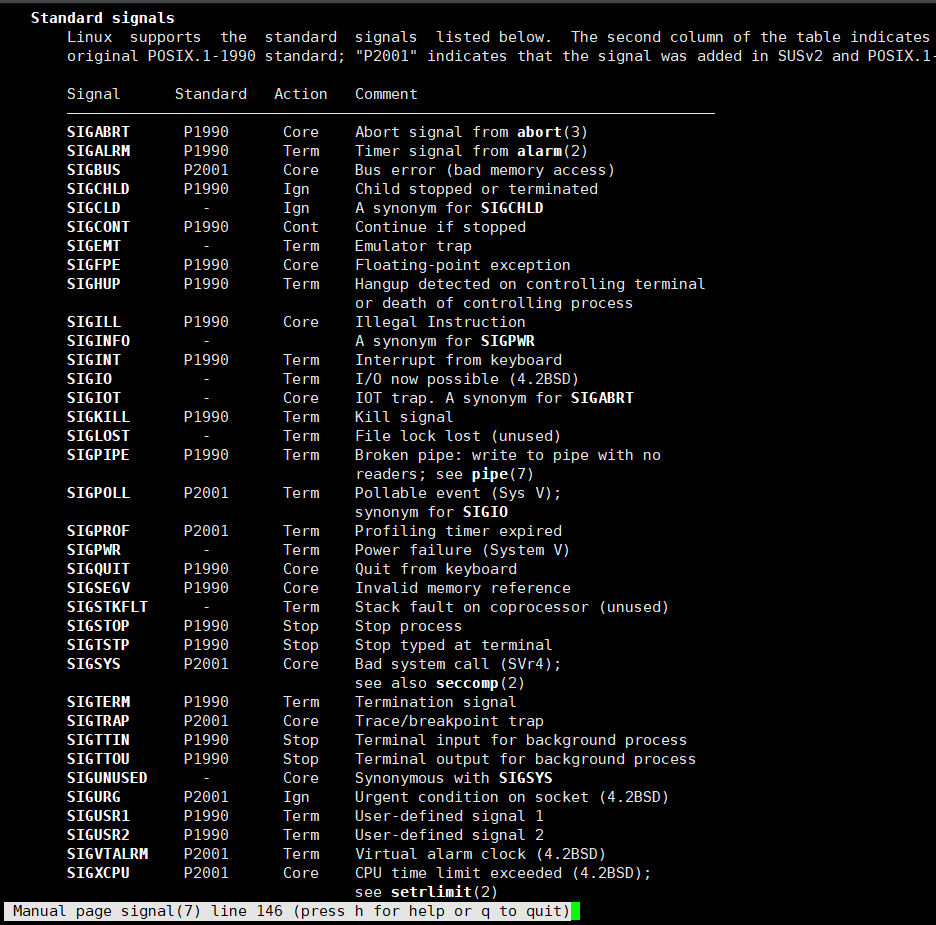The width and height of the screenshot is (936, 925).
Task: Click the Standard signals section heading
Action: click(102, 17)
